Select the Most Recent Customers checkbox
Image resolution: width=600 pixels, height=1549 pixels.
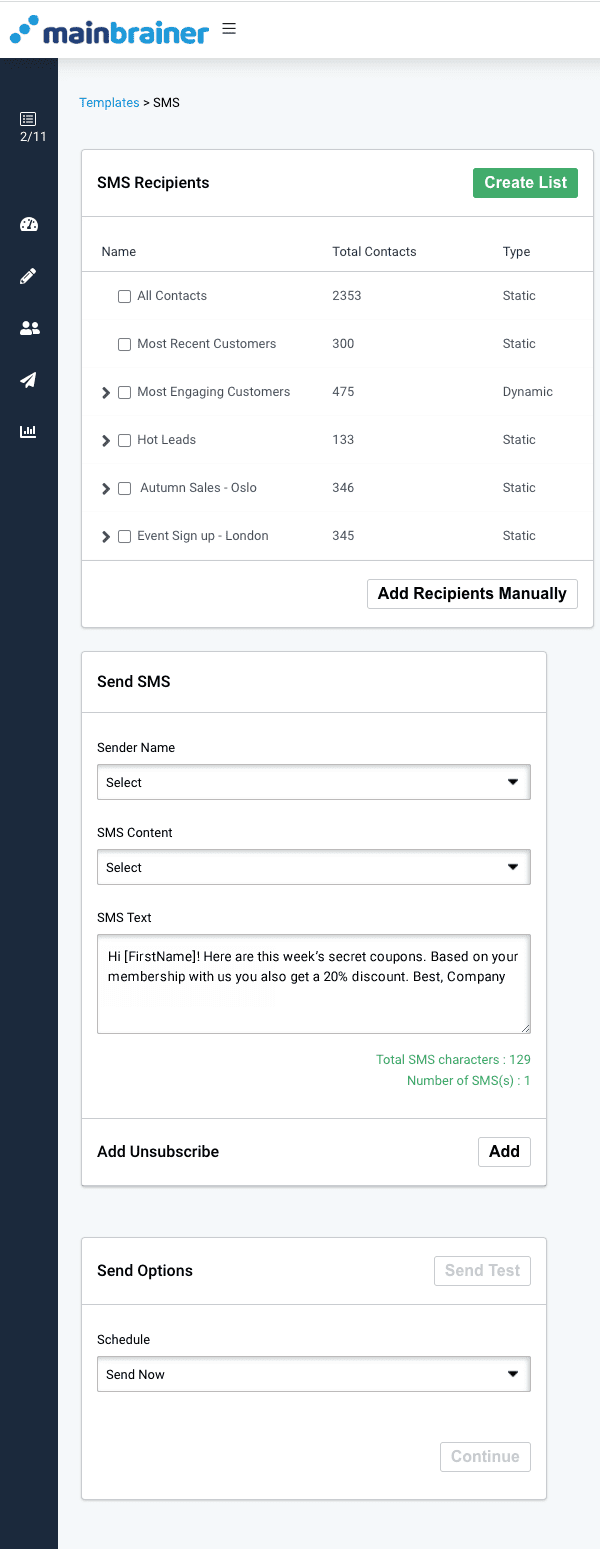pos(124,344)
